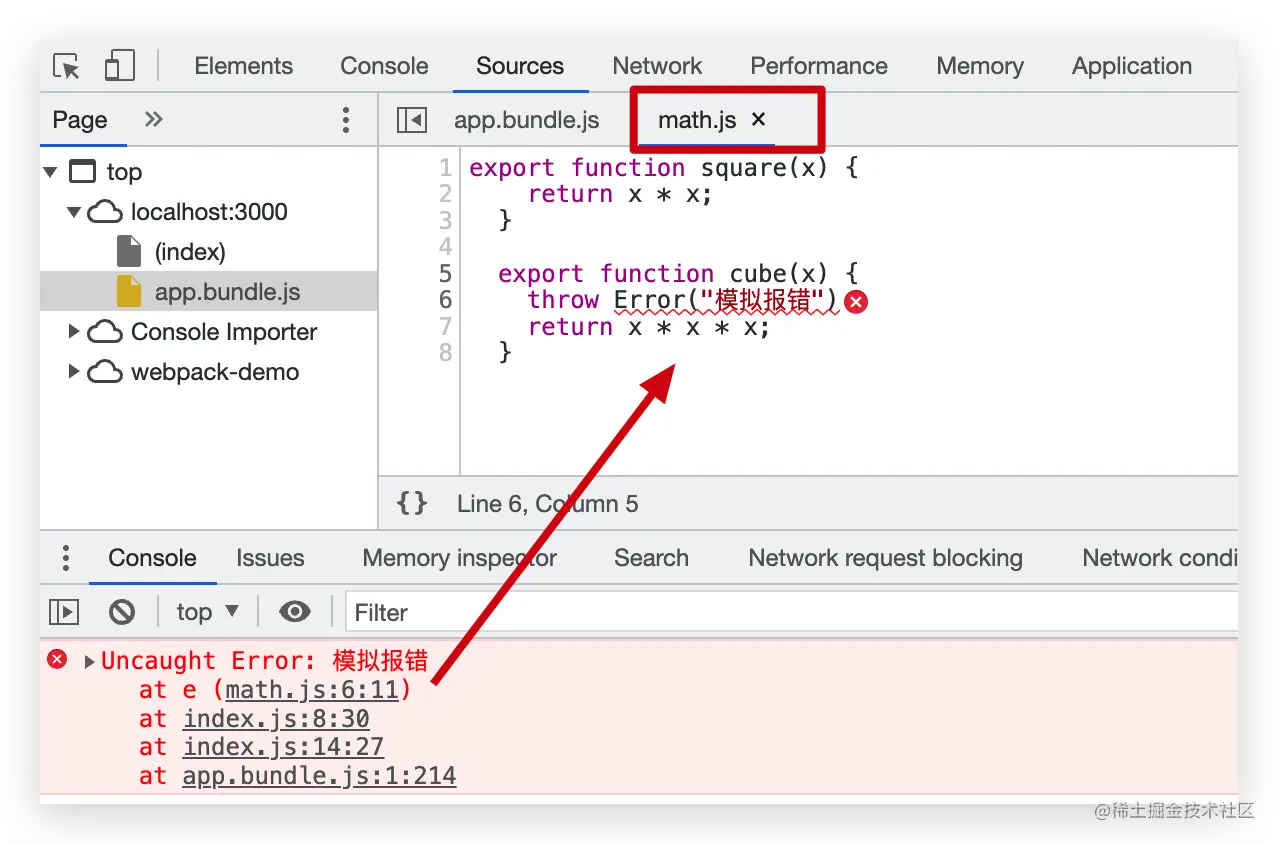Viewport: 1278px width, 844px height.
Task: Follow the index.js:14:27 stack link
Action: pyautogui.click(x=283, y=747)
